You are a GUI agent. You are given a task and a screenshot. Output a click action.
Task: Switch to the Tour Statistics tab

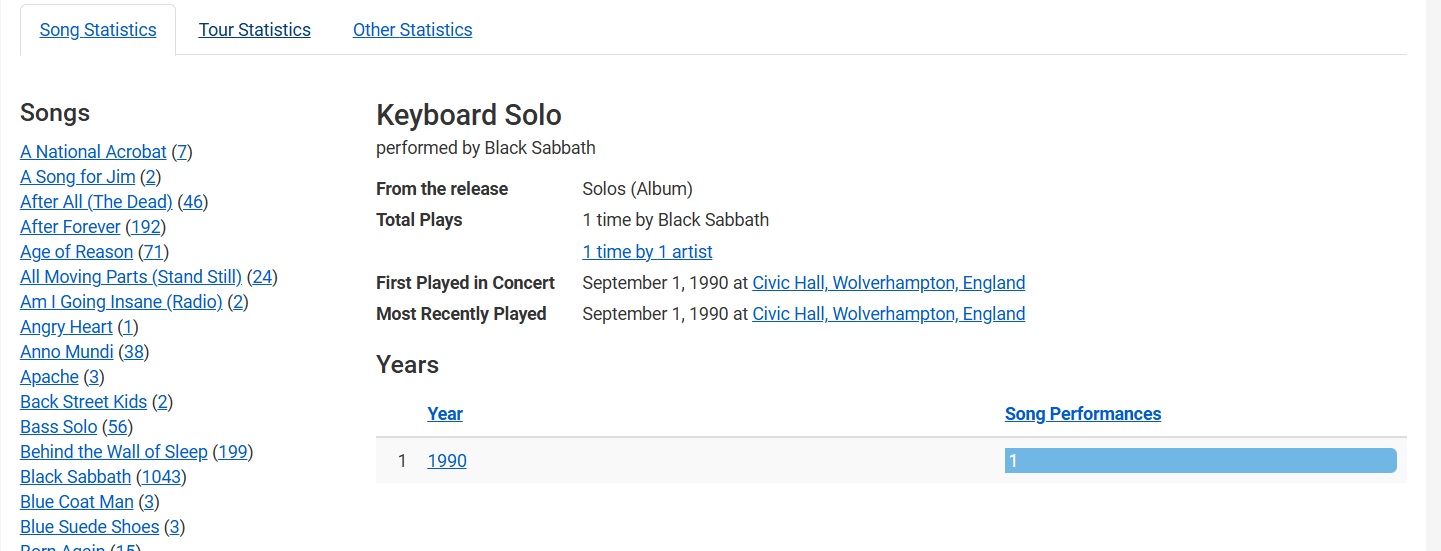coord(254,30)
